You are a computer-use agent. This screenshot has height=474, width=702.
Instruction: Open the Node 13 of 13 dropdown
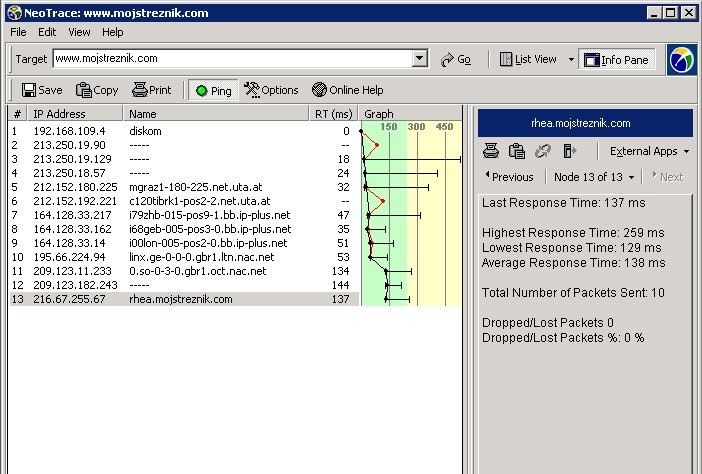point(593,177)
